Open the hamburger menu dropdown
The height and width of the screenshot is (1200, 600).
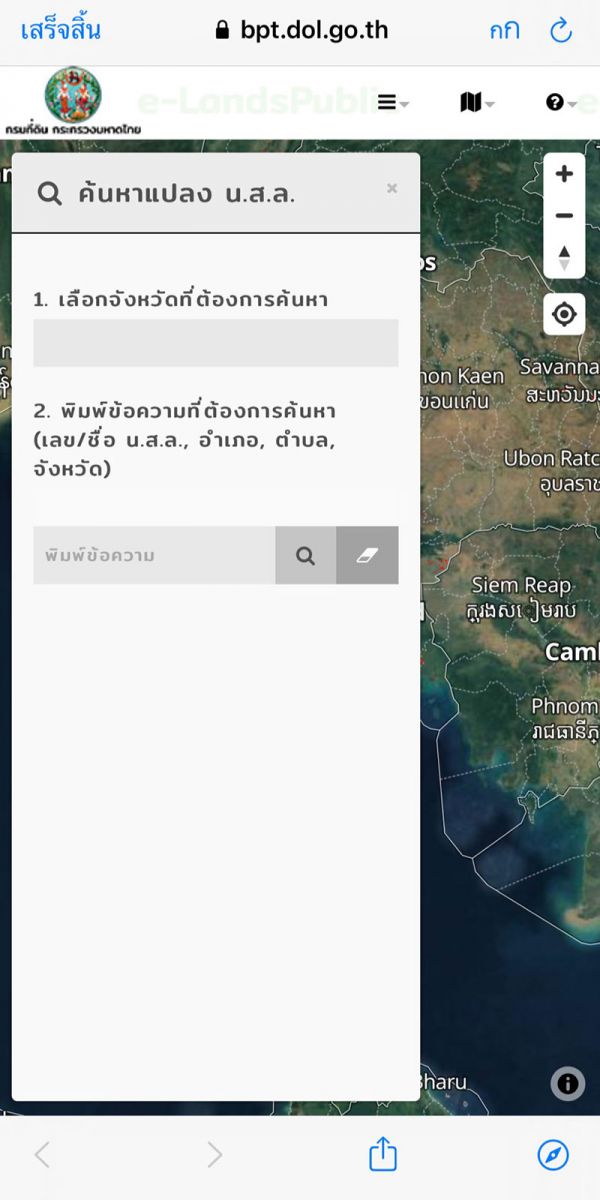coord(392,102)
